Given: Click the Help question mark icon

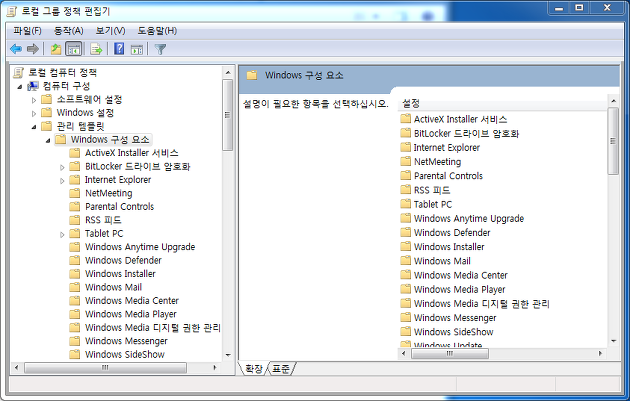Looking at the screenshot, I should [x=119, y=49].
